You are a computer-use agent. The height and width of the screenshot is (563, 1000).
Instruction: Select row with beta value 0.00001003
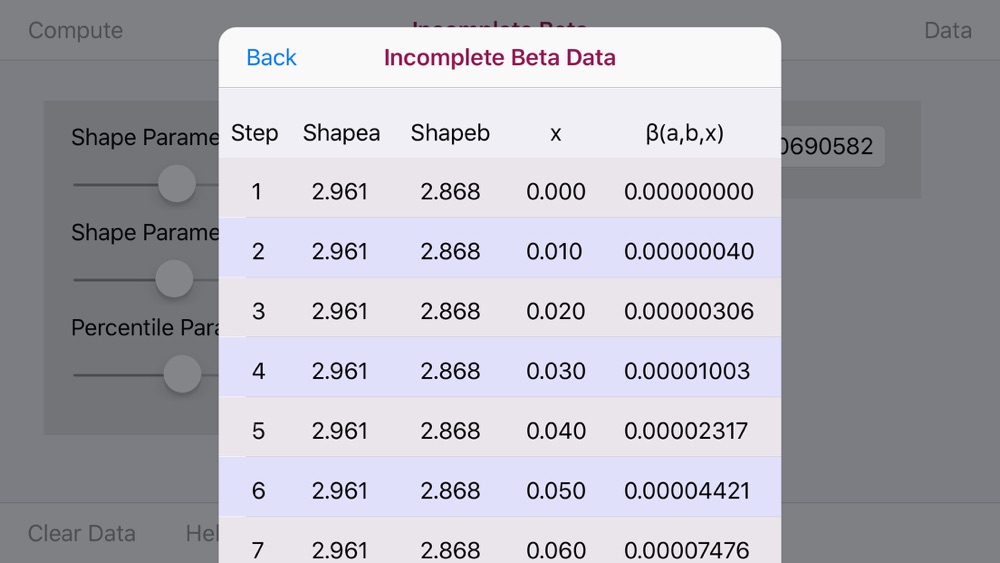(500, 370)
